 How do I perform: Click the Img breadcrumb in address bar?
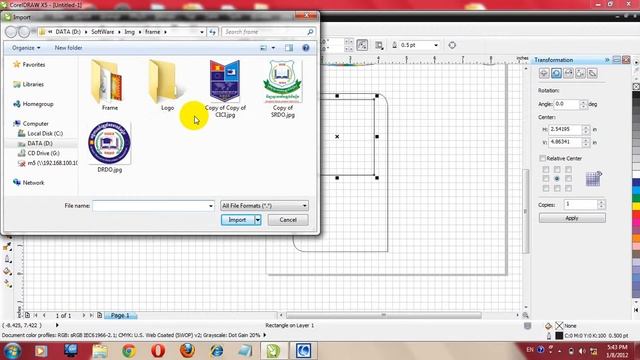point(129,32)
